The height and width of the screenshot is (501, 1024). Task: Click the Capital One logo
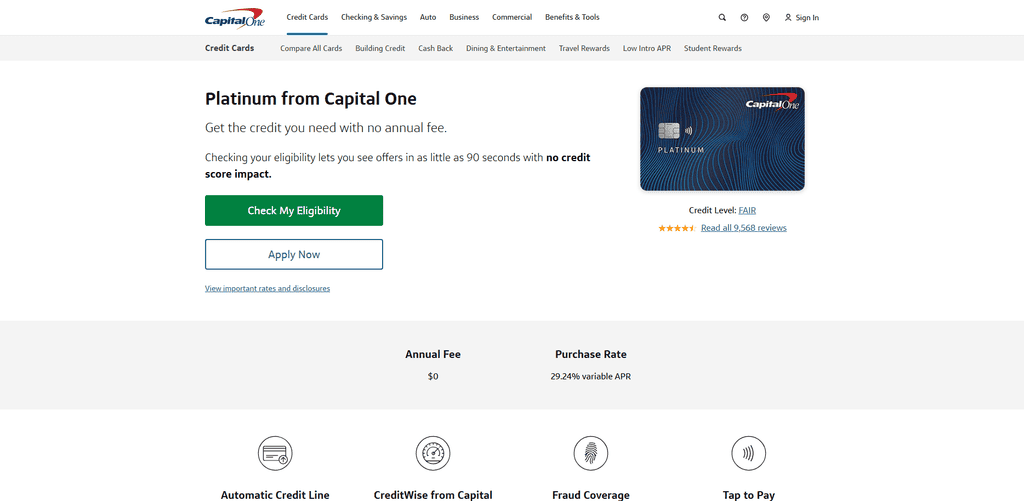click(x=234, y=18)
